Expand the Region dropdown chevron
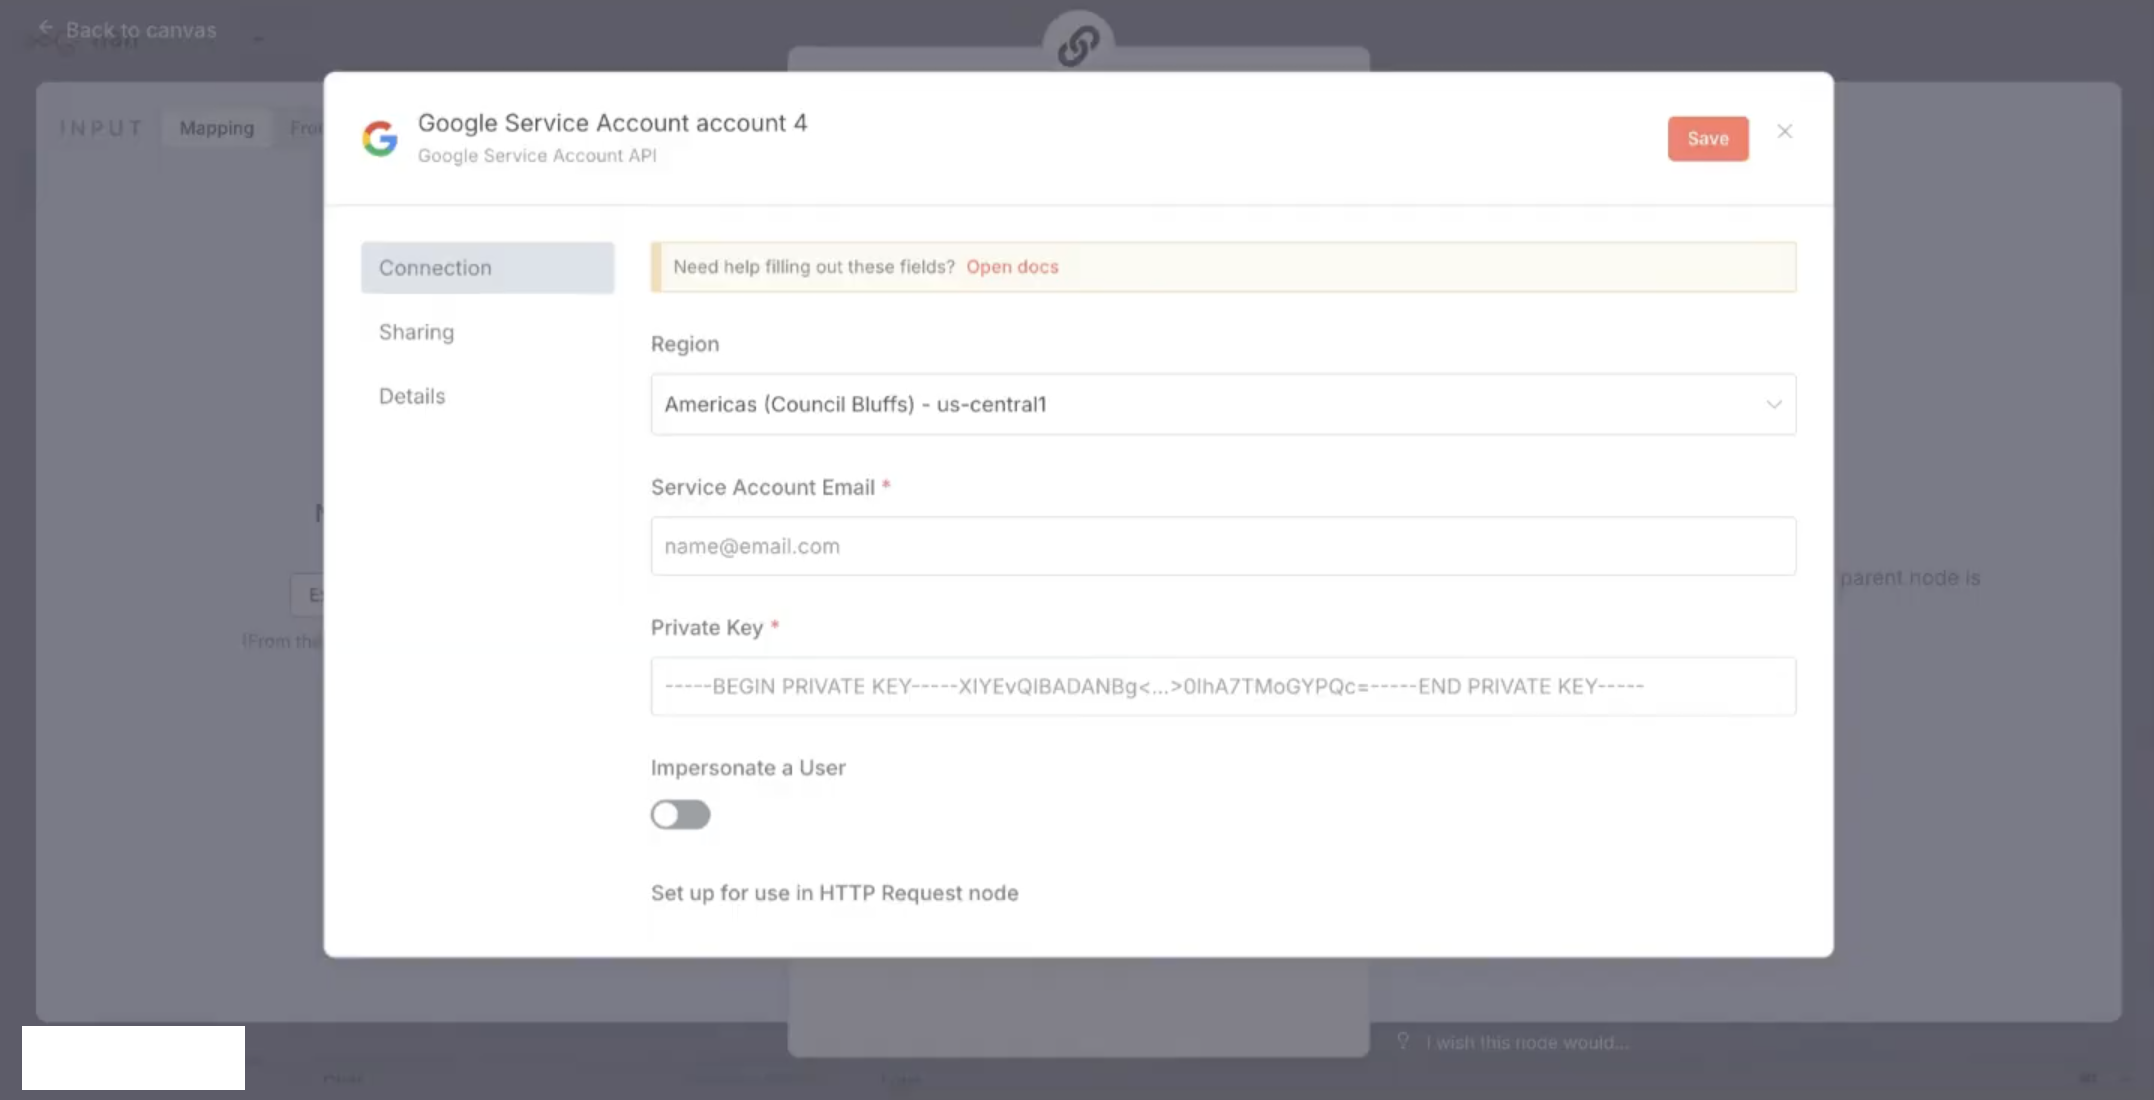Viewport: 2154px width, 1100px height. (1773, 405)
